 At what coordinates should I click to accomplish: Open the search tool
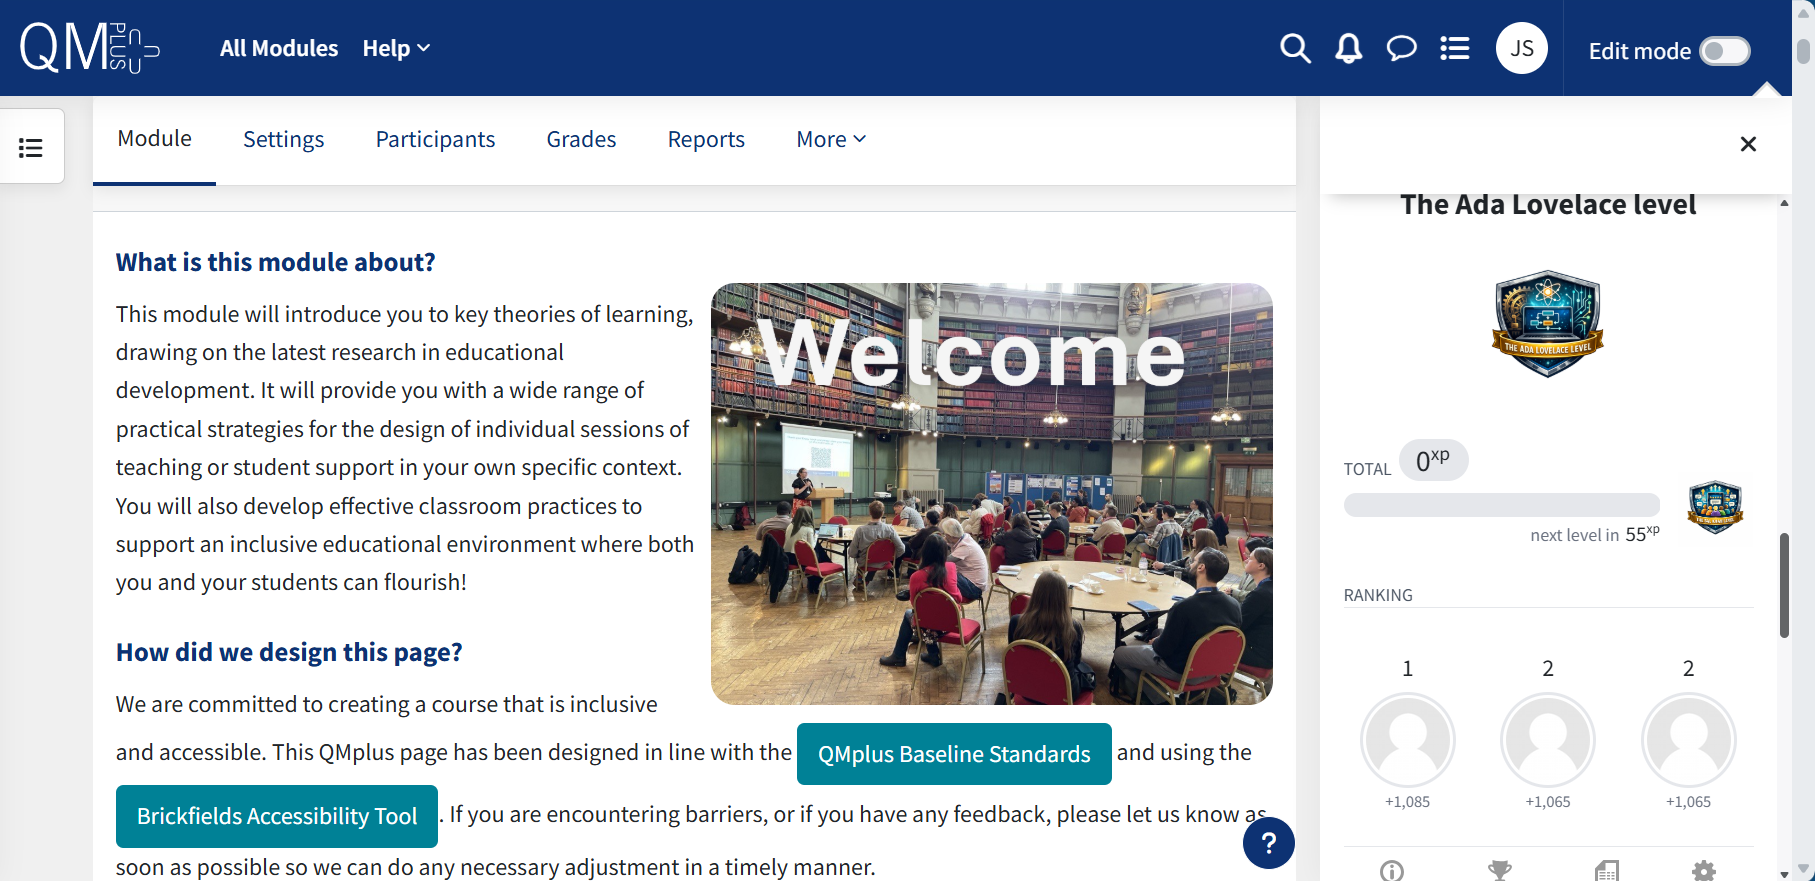click(1295, 48)
